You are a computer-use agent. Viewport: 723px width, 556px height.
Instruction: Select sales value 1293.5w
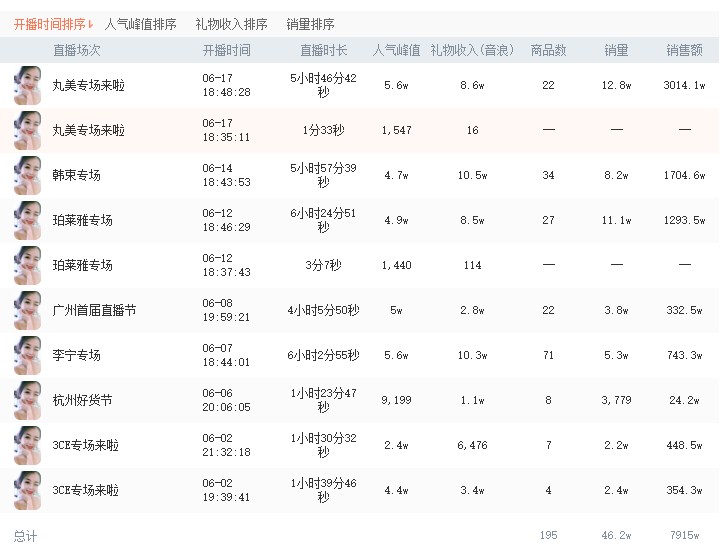(x=684, y=220)
